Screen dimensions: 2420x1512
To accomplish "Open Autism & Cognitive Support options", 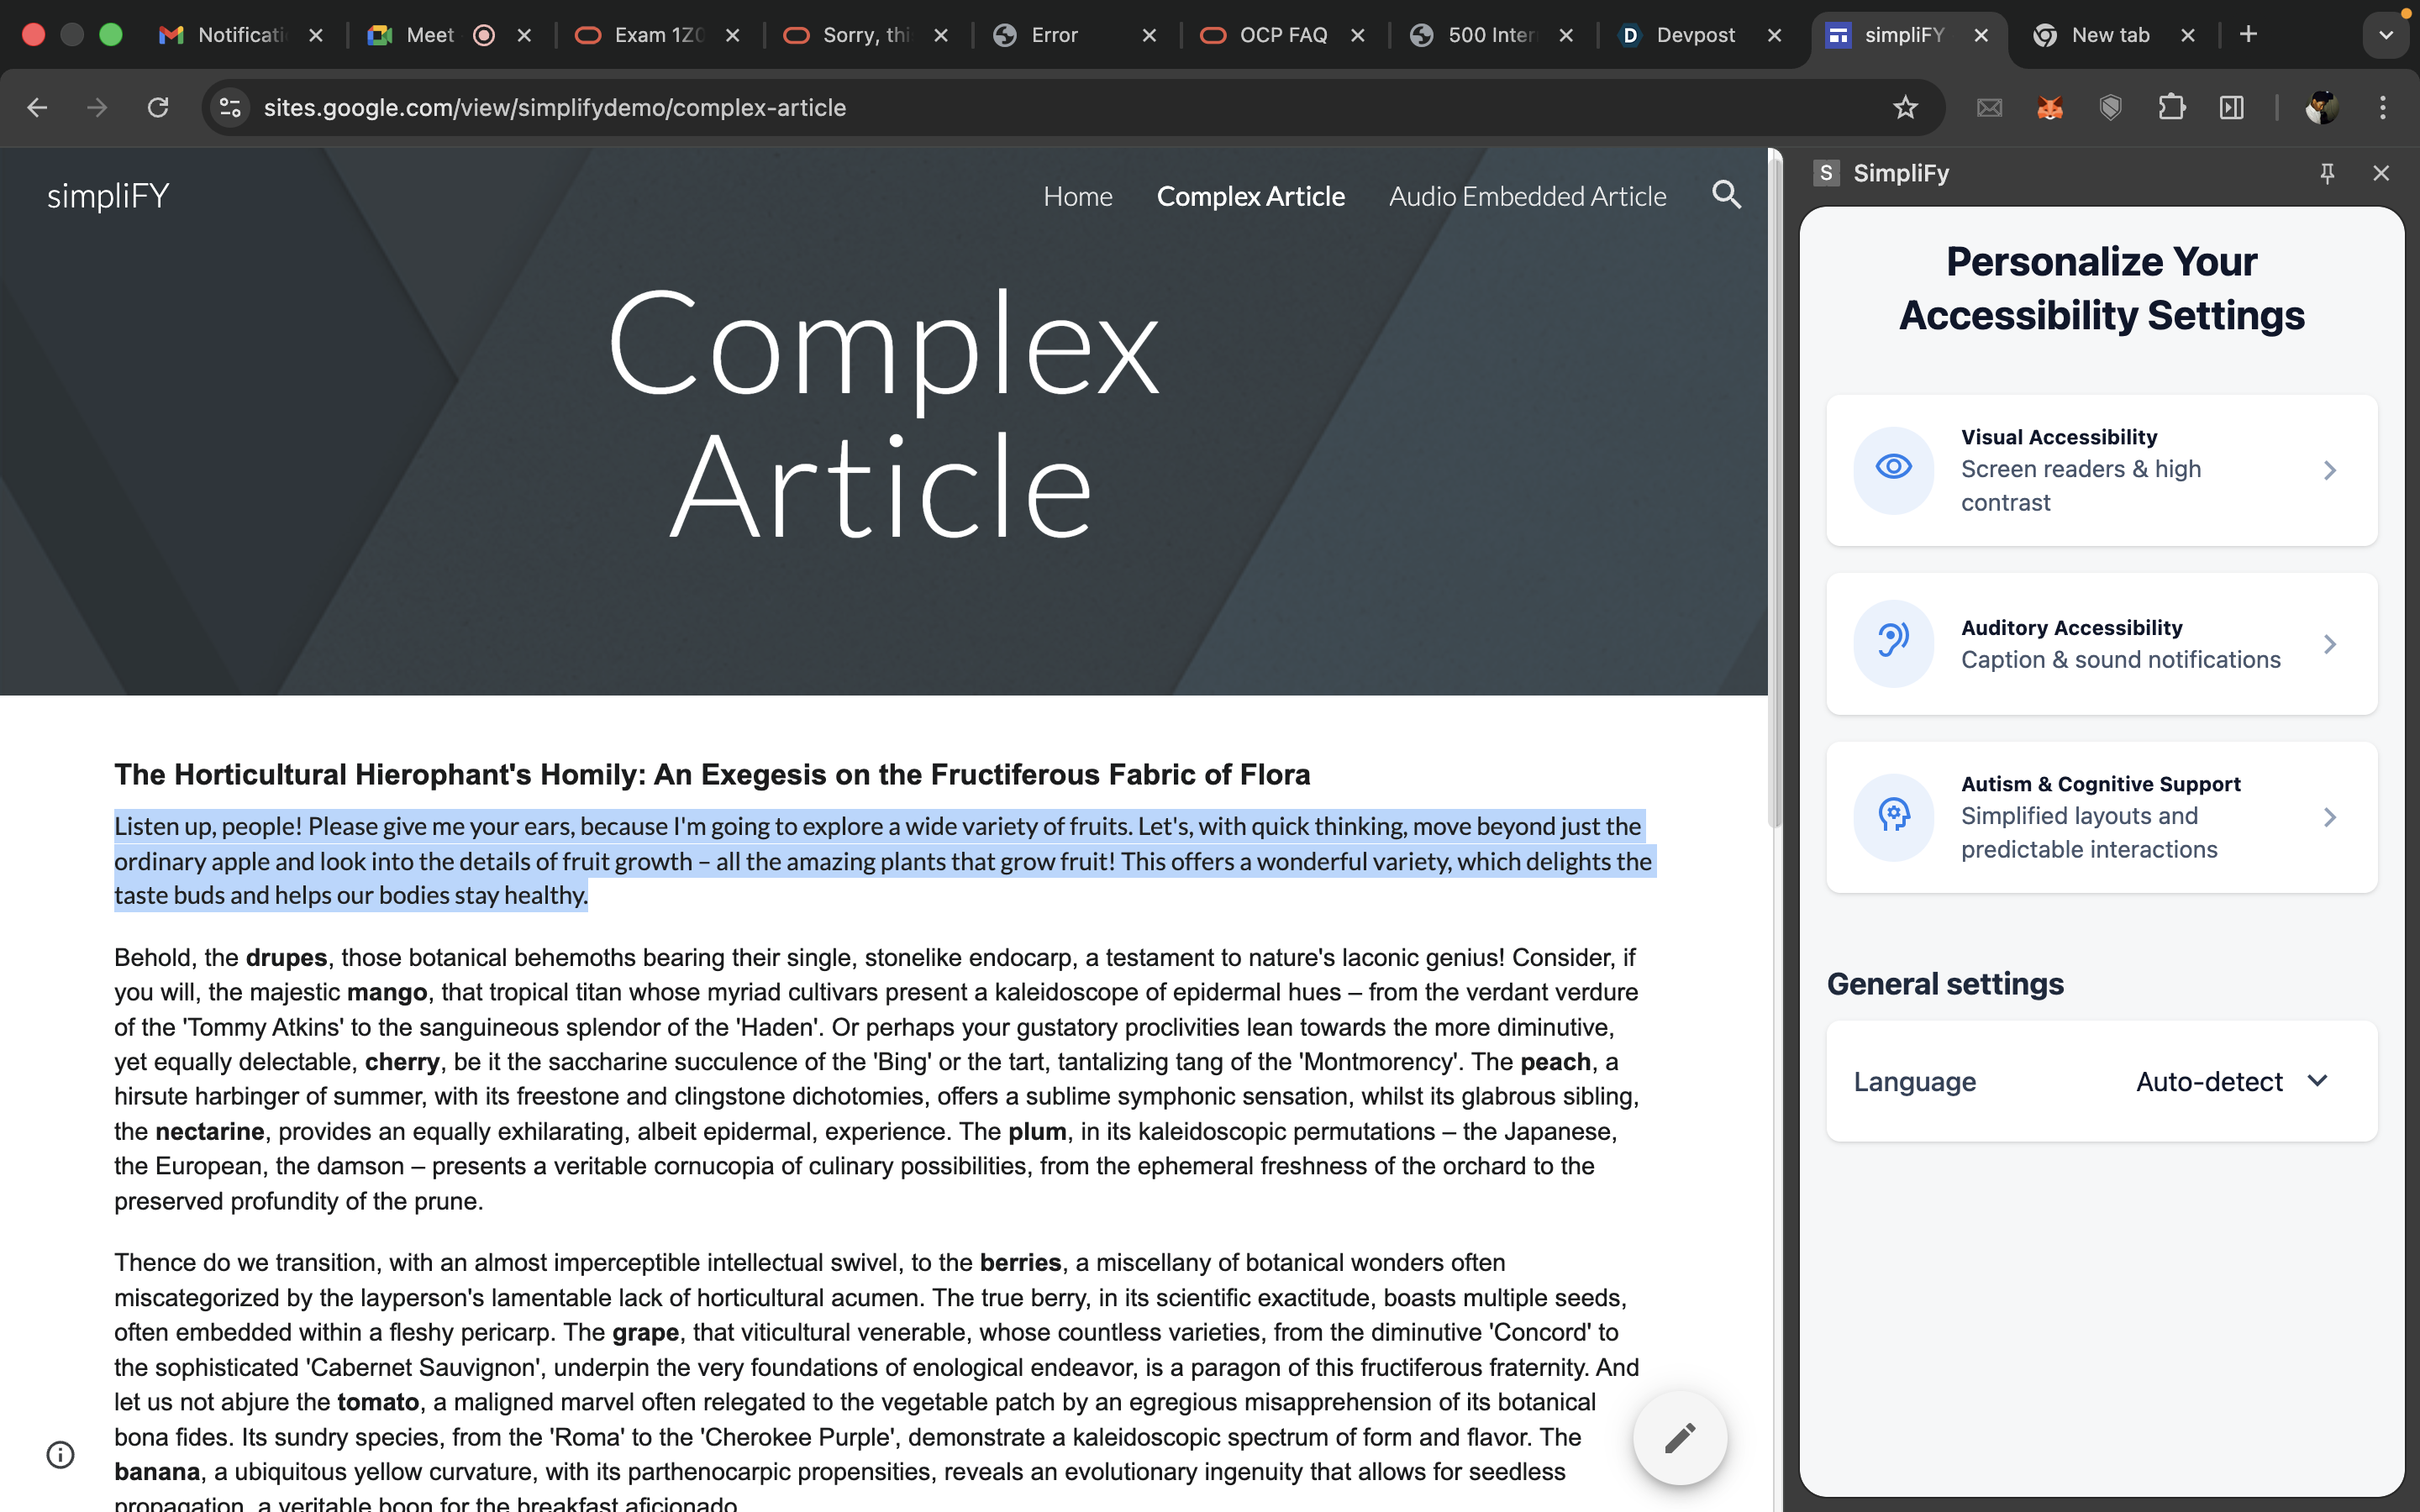I will 2101,817.
